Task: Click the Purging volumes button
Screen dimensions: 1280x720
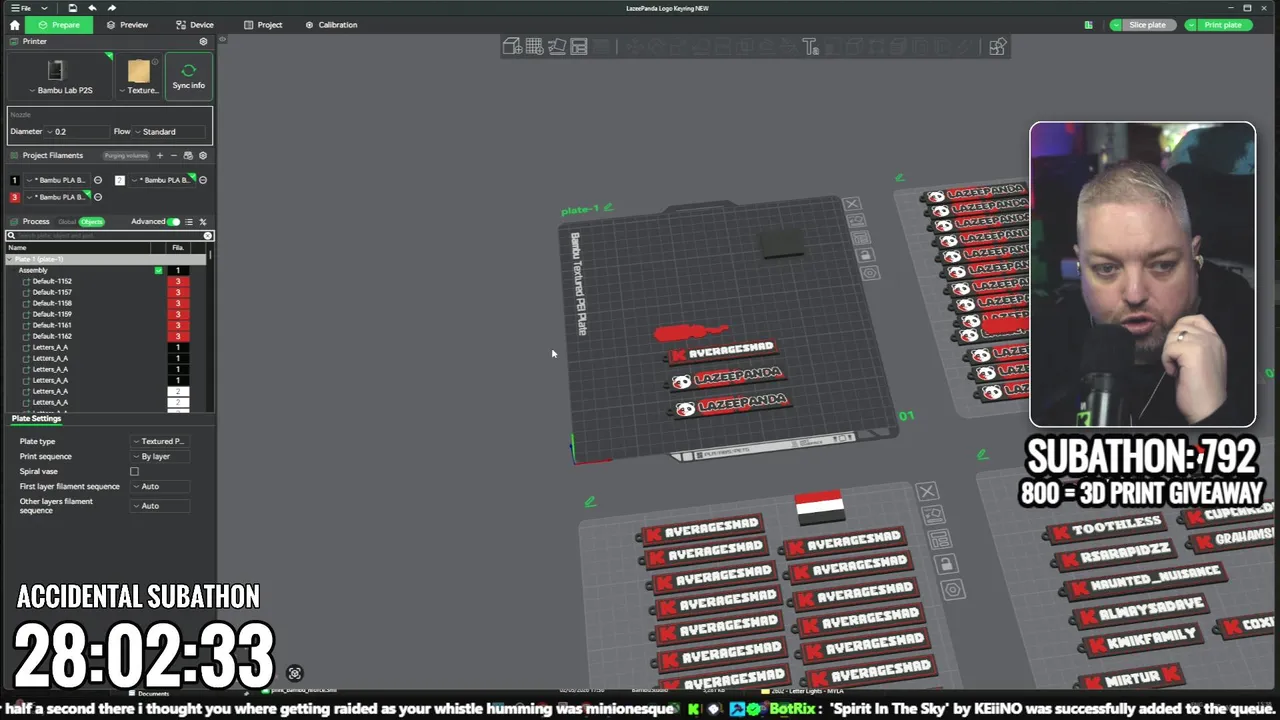Action: [126, 155]
